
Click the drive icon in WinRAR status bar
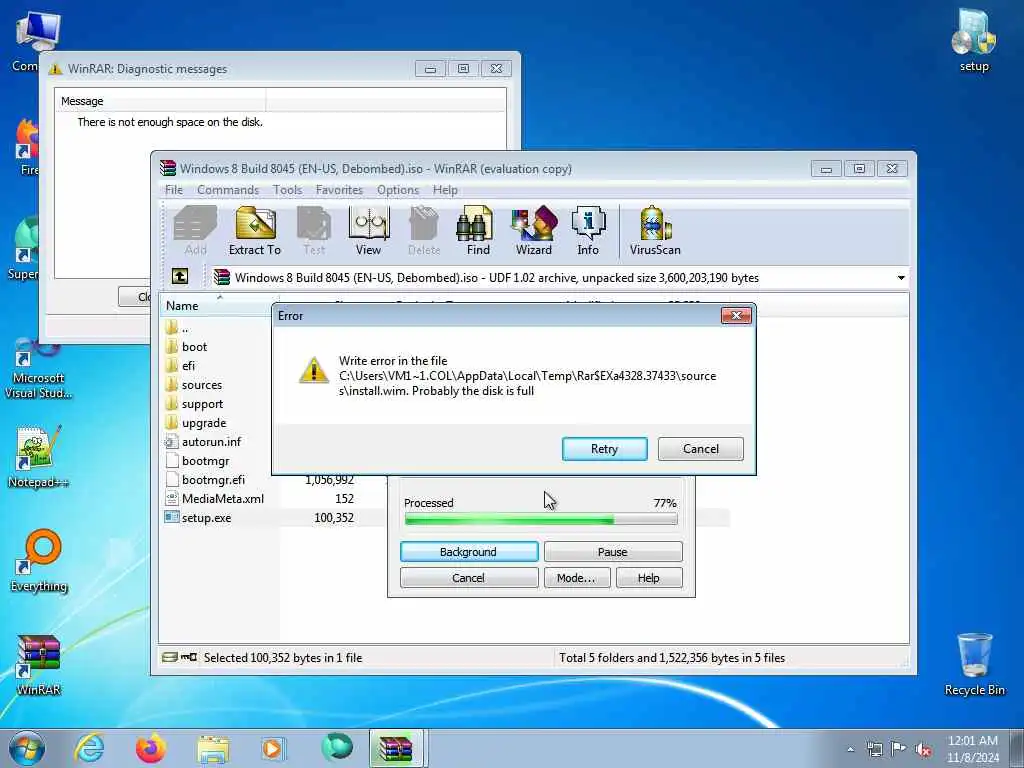170,657
